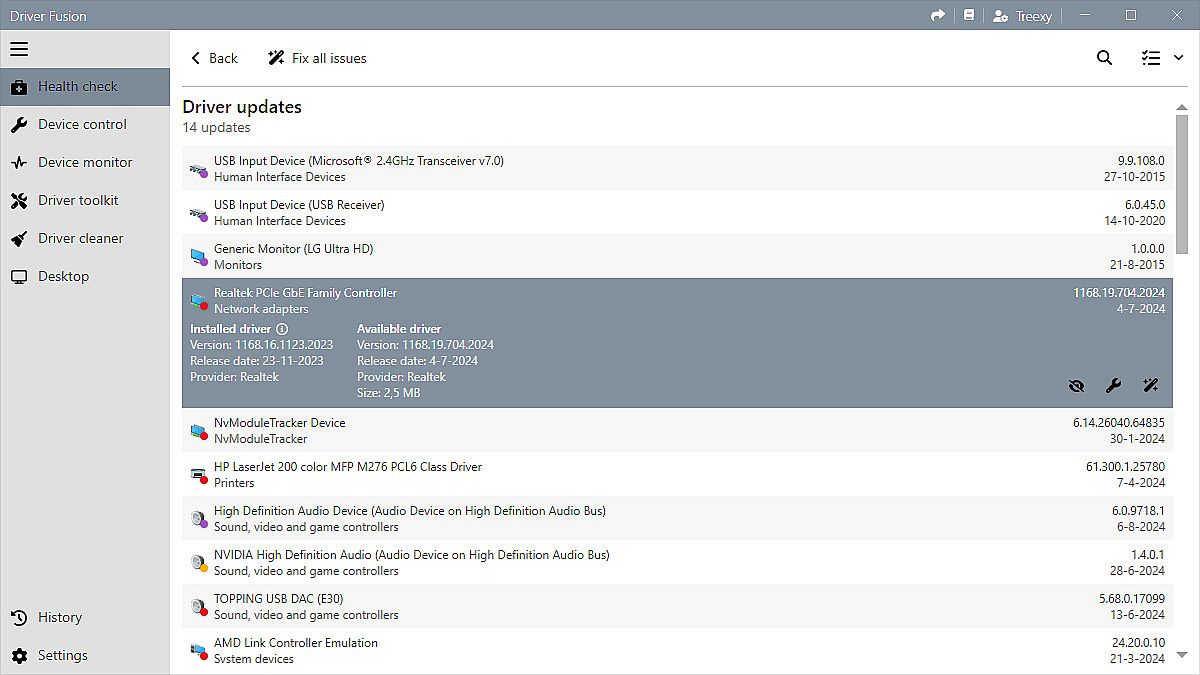Select AMD Link Controller Emulation row

coord(677,651)
